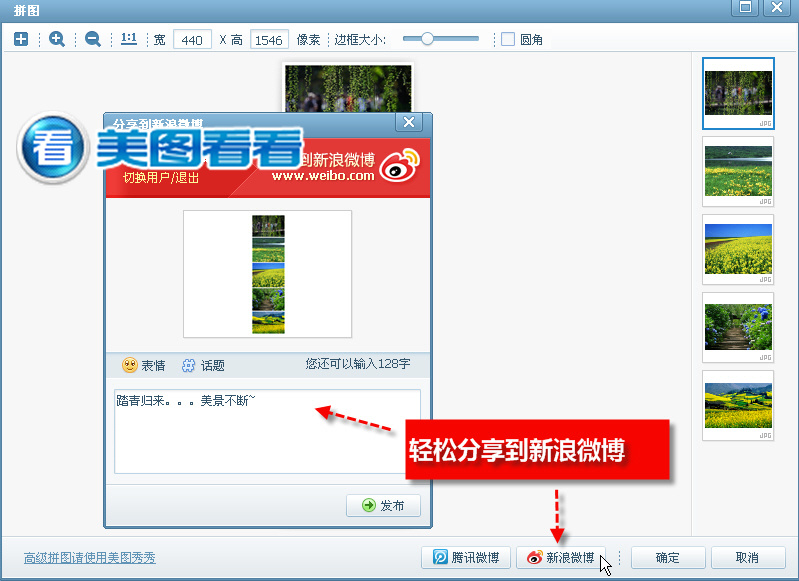
Task: Close the 拼图 window
Action: [777, 7]
